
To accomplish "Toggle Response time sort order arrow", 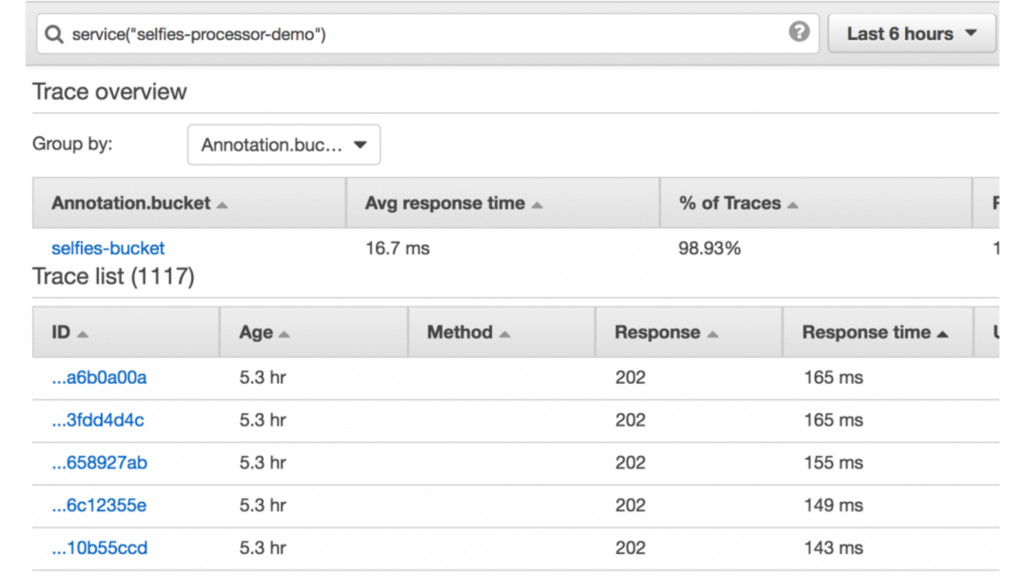I will click(x=943, y=334).
